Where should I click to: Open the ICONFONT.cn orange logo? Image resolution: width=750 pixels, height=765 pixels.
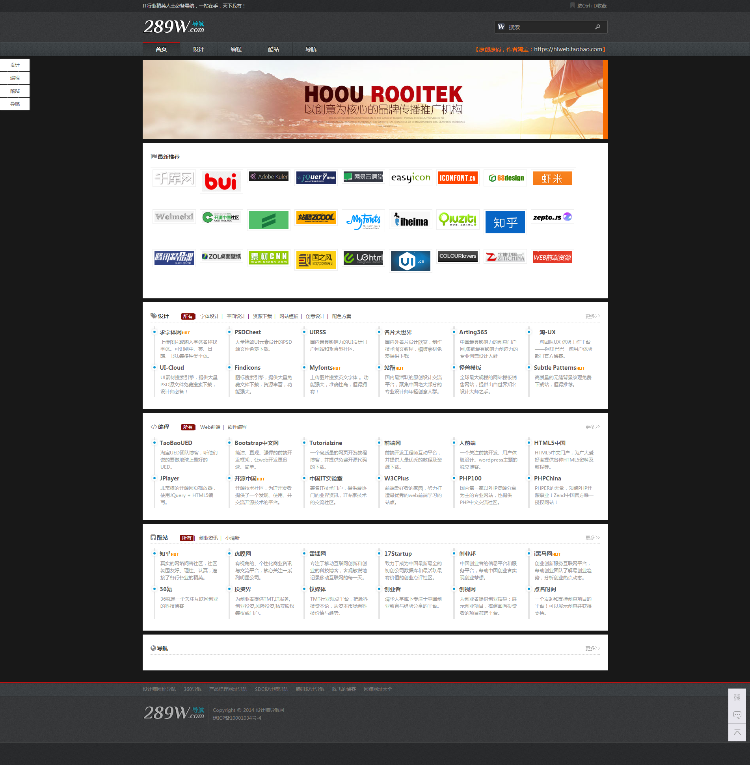click(458, 178)
